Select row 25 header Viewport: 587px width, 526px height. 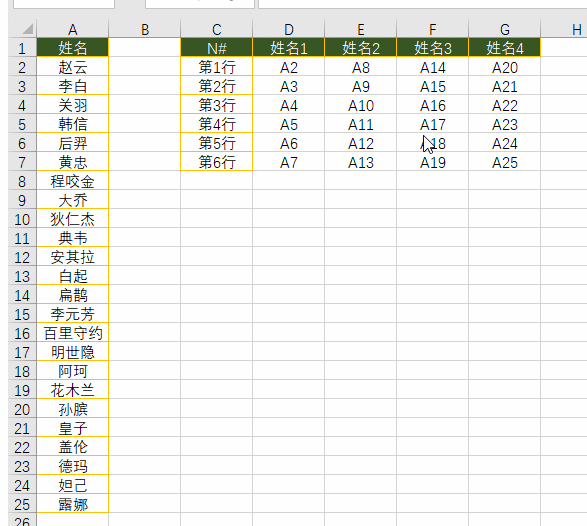coord(22,504)
